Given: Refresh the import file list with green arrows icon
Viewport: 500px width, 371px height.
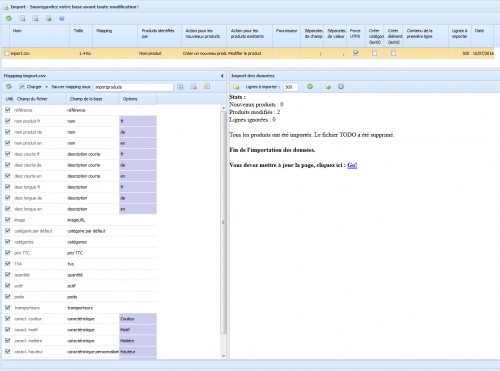Looking at the screenshot, I should [x=9, y=19].
